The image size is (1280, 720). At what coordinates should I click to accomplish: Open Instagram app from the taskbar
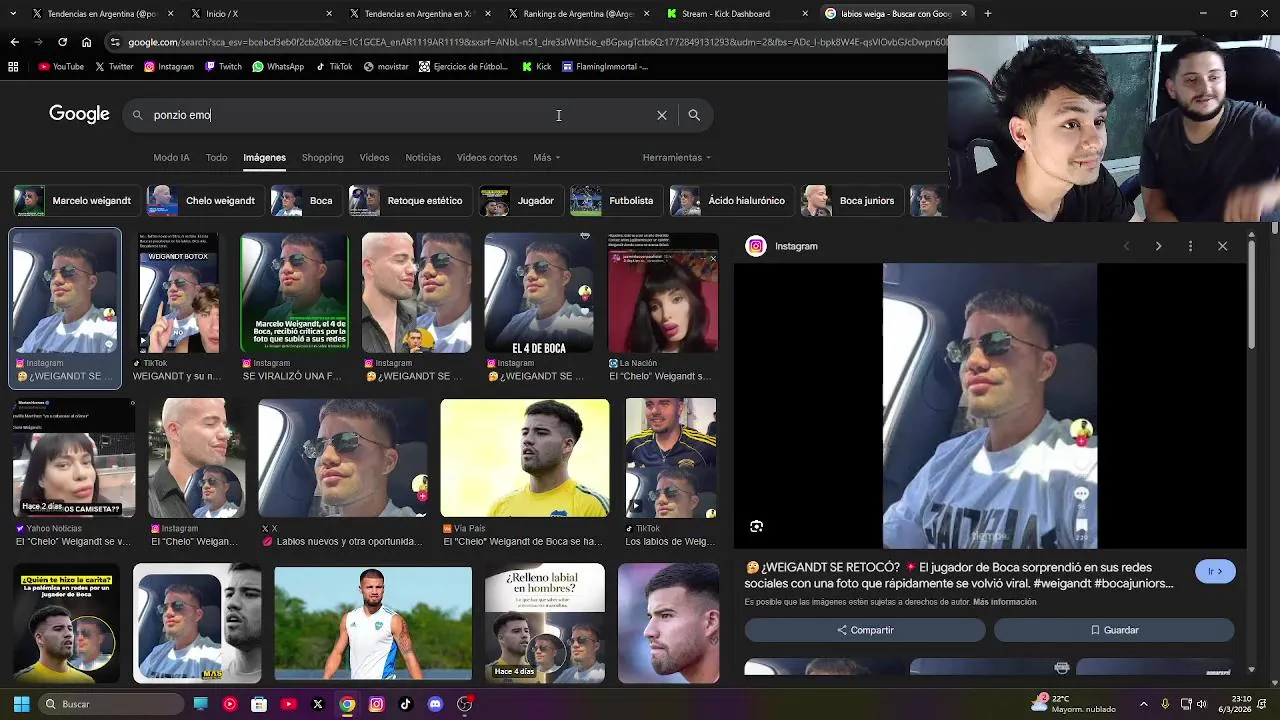pyautogui.click(x=376, y=704)
